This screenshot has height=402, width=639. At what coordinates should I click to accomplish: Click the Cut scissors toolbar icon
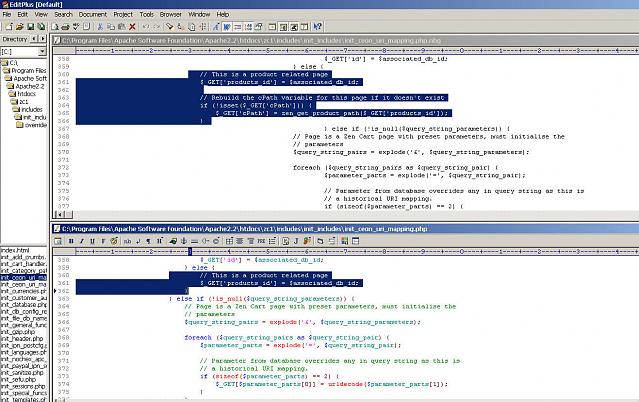coord(100,27)
